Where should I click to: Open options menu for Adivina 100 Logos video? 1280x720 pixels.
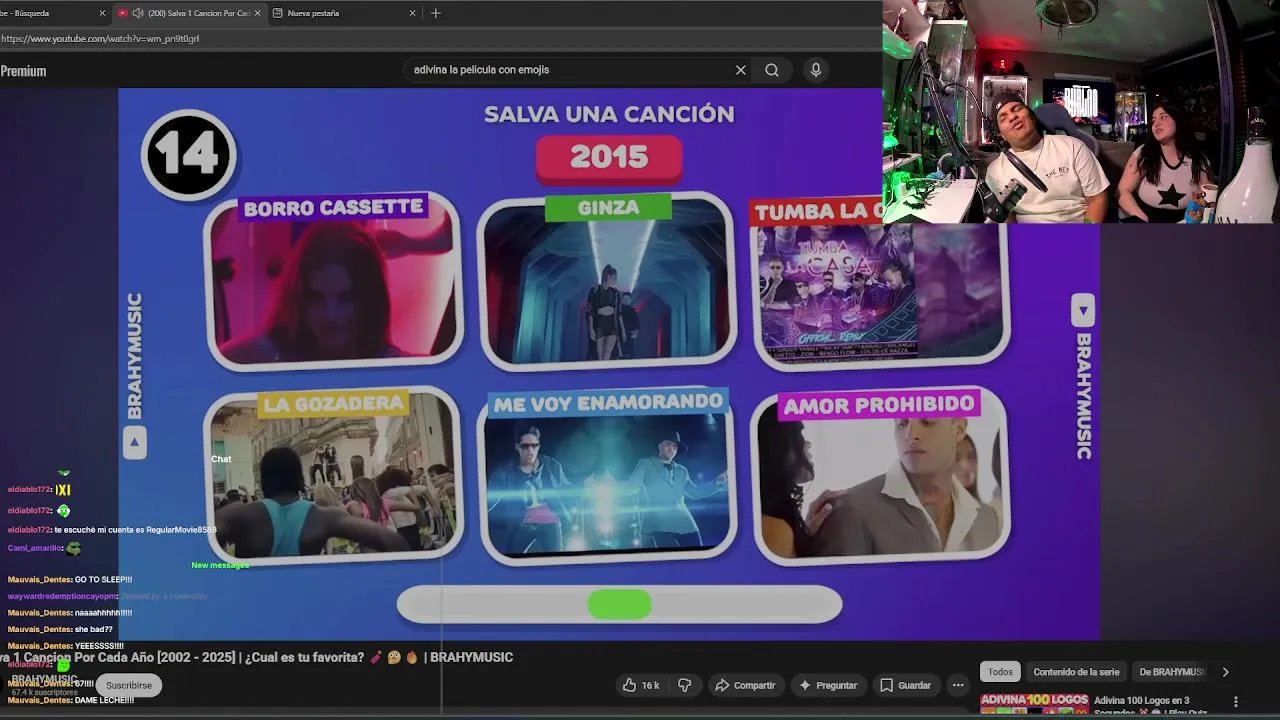pos(1235,702)
